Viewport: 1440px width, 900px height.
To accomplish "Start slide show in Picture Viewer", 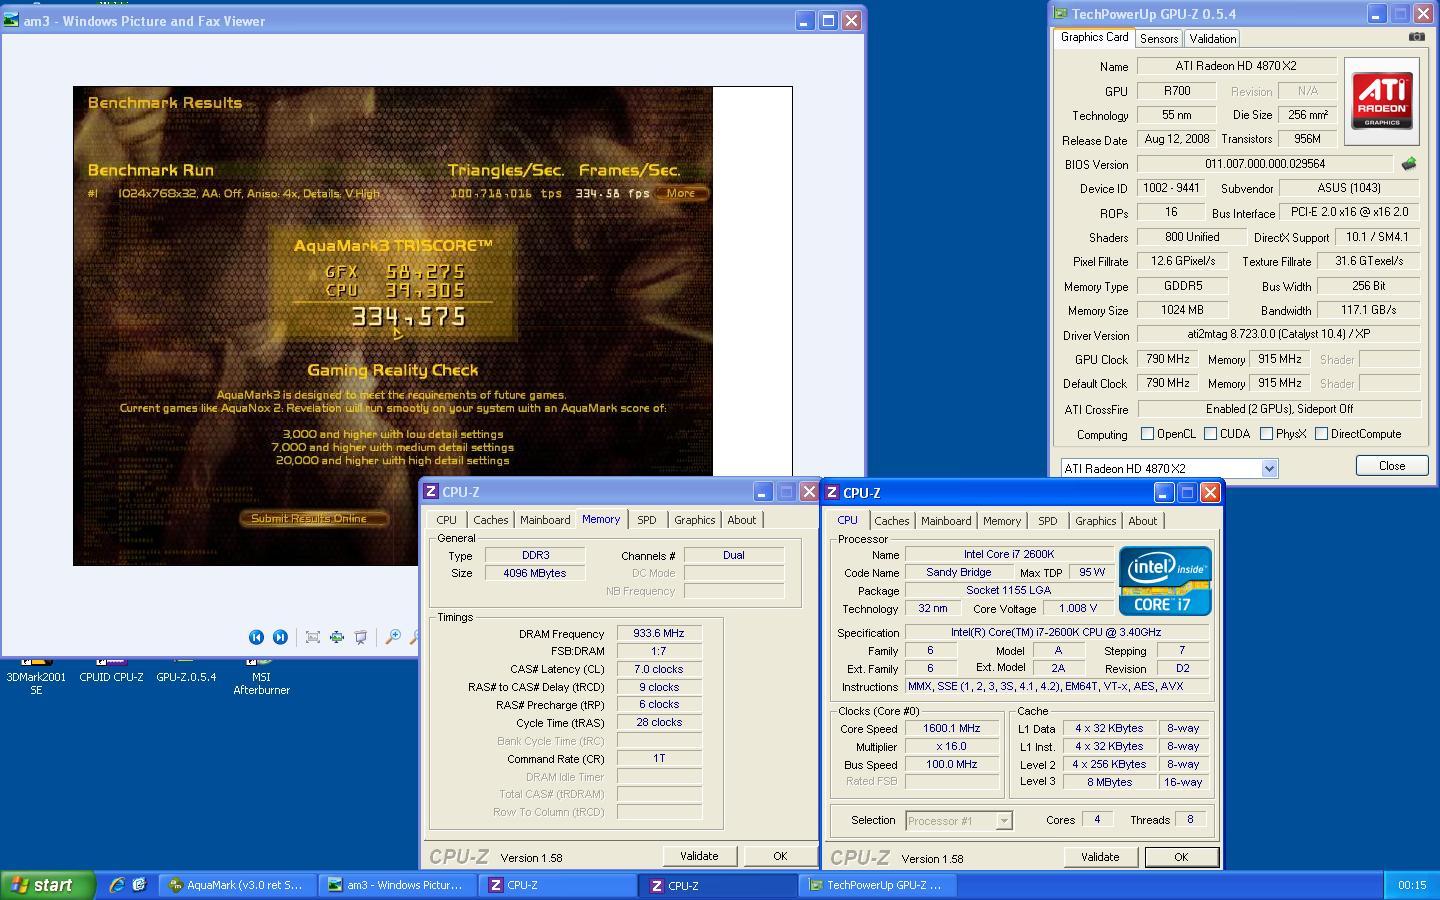I will (361, 637).
